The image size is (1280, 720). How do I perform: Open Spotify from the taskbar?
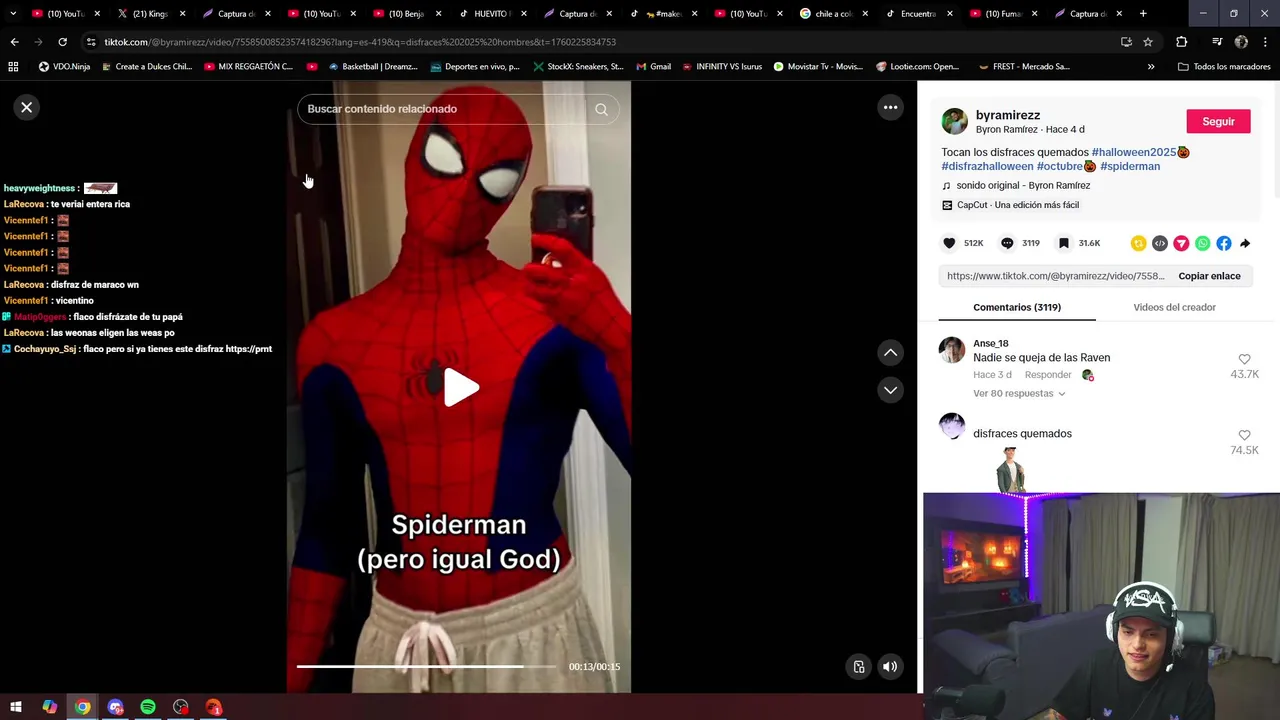click(148, 707)
